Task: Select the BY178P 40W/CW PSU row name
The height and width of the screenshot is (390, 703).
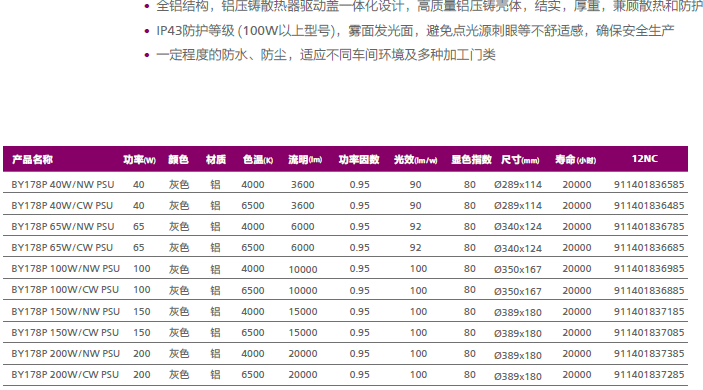Action: 62,206
